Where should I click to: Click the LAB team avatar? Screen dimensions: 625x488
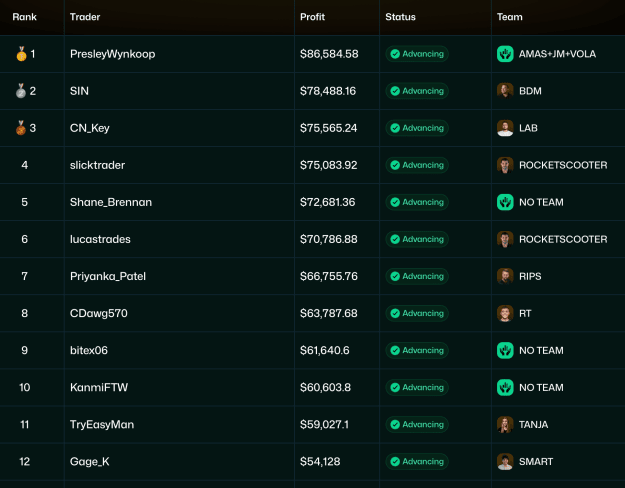(505, 128)
